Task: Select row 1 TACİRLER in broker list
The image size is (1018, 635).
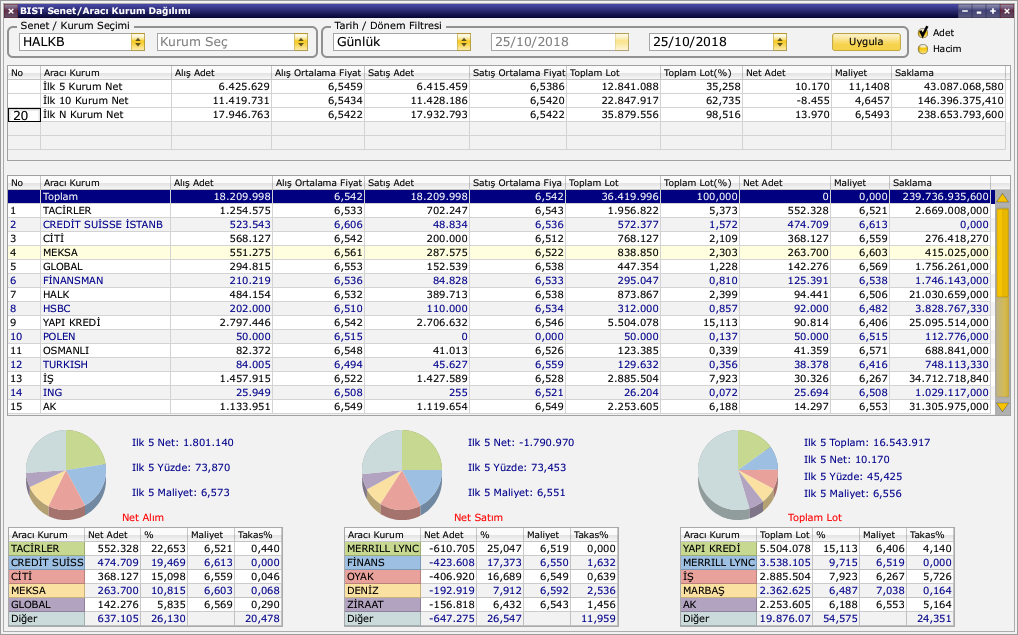Action: coord(499,211)
